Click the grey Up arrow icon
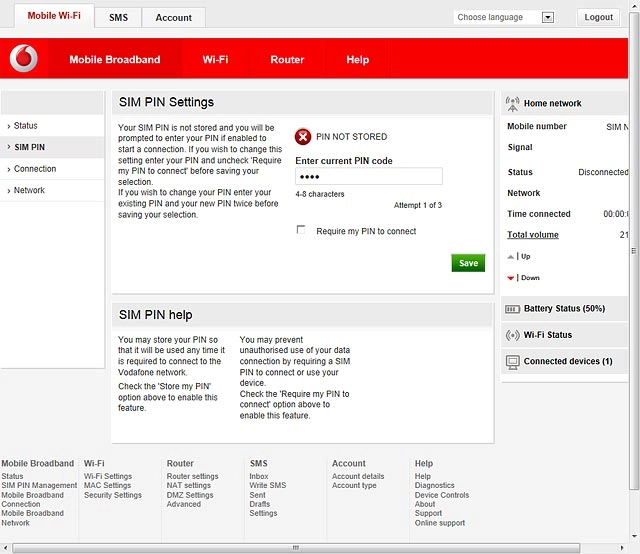 pos(510,257)
